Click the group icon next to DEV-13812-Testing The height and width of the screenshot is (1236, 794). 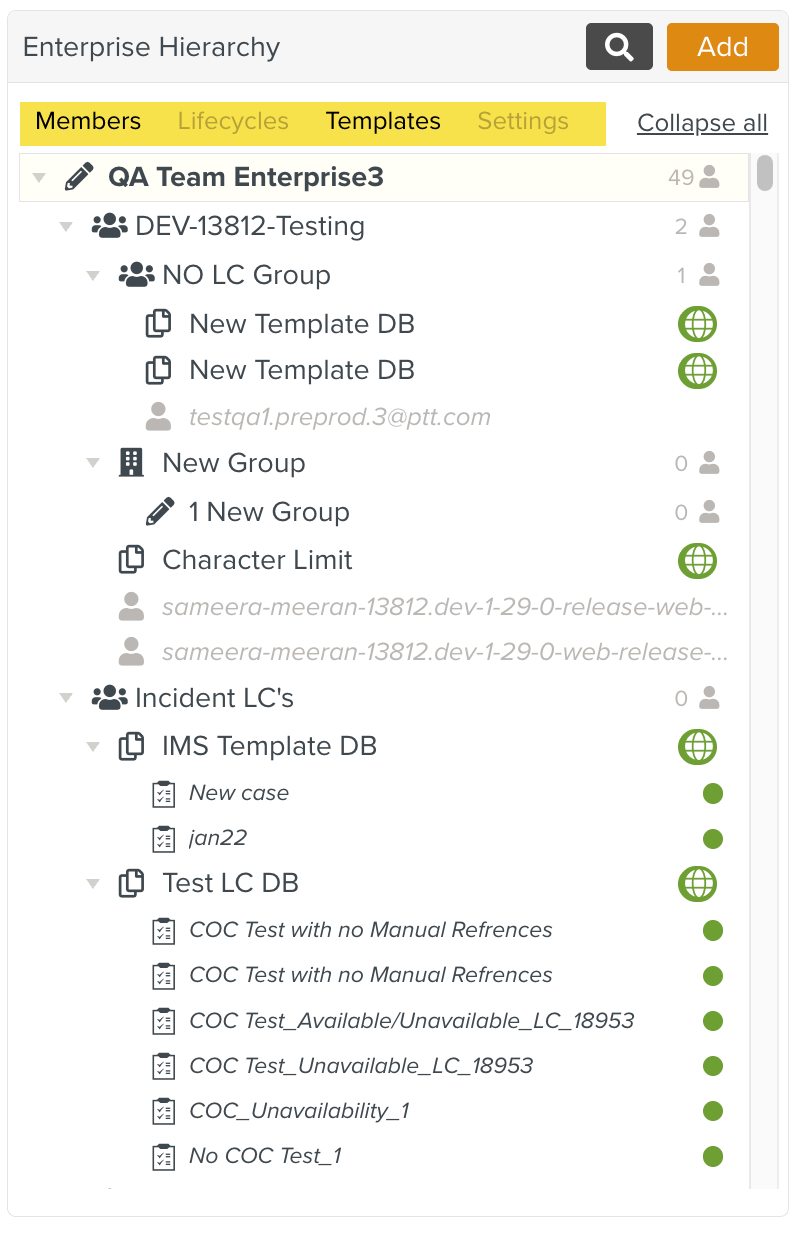pos(108,226)
